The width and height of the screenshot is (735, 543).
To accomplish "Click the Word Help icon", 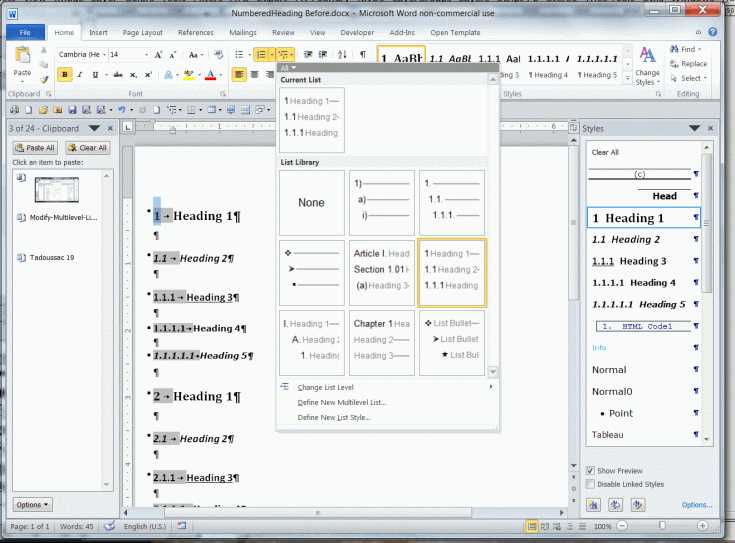I will pyautogui.click(x=712, y=32).
